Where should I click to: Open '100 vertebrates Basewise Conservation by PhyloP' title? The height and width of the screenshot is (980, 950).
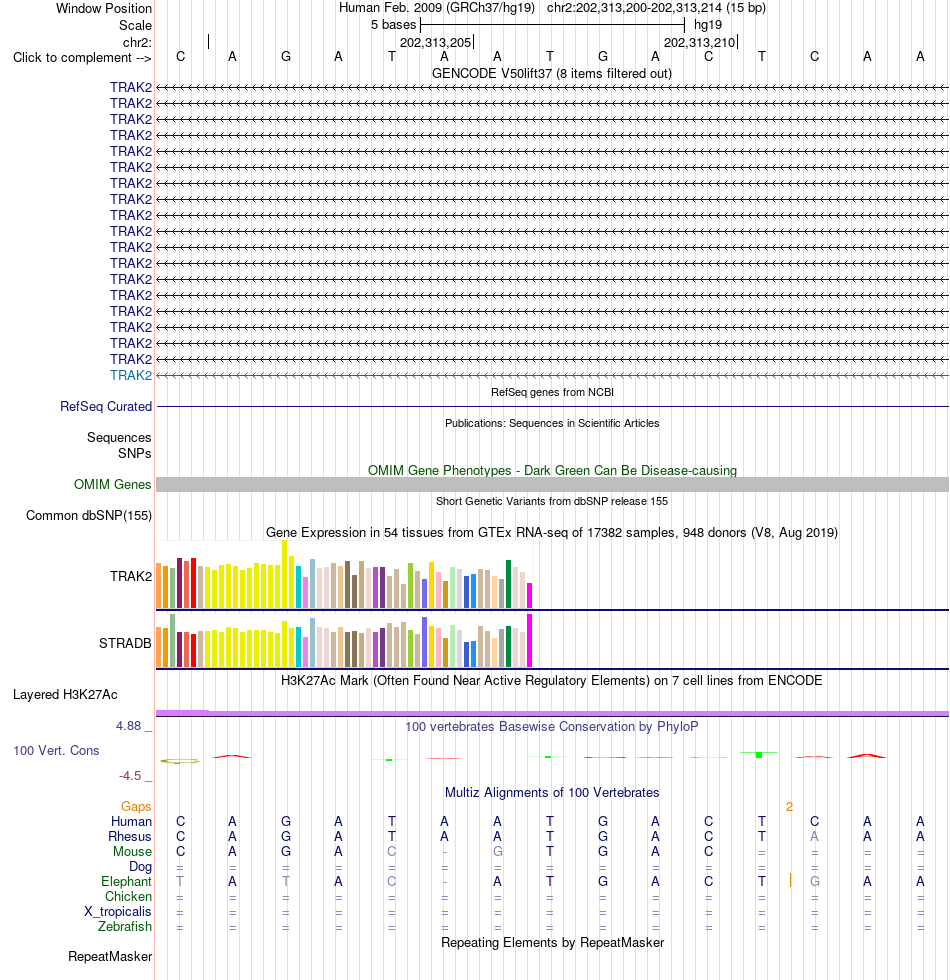pos(552,727)
